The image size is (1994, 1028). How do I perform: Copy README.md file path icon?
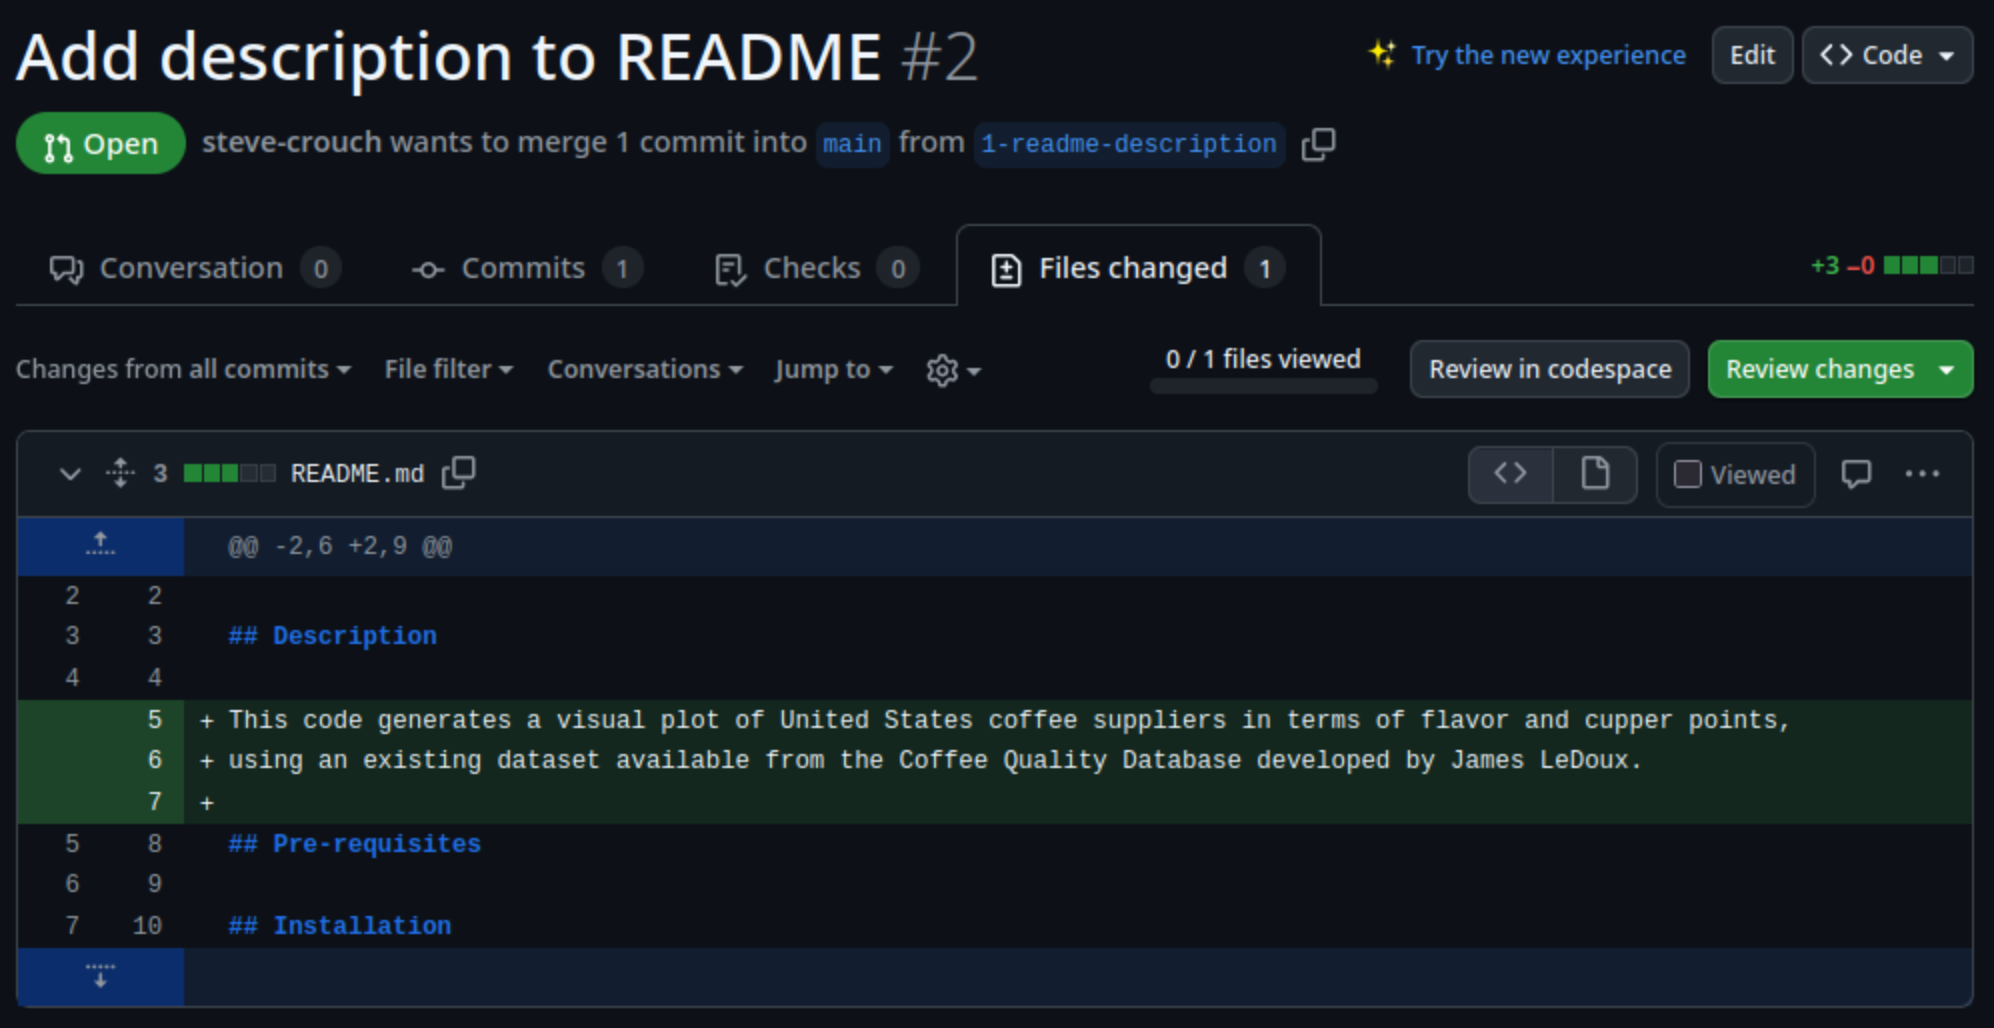coord(459,473)
